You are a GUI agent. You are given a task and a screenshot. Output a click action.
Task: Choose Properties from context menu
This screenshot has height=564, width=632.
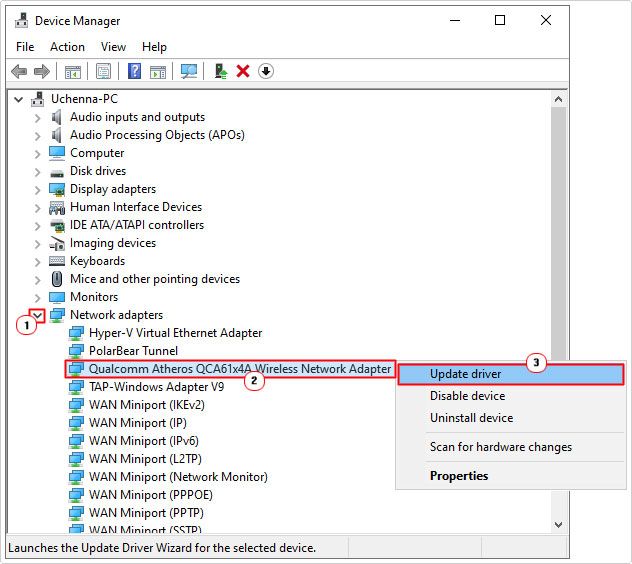pos(511,476)
